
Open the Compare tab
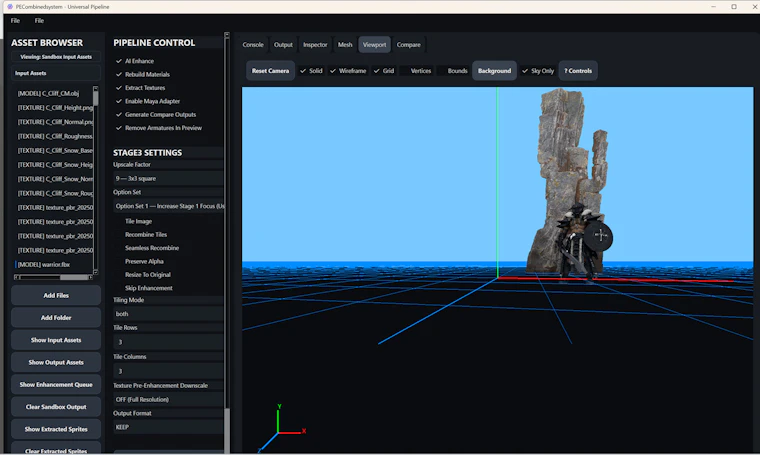(x=409, y=45)
